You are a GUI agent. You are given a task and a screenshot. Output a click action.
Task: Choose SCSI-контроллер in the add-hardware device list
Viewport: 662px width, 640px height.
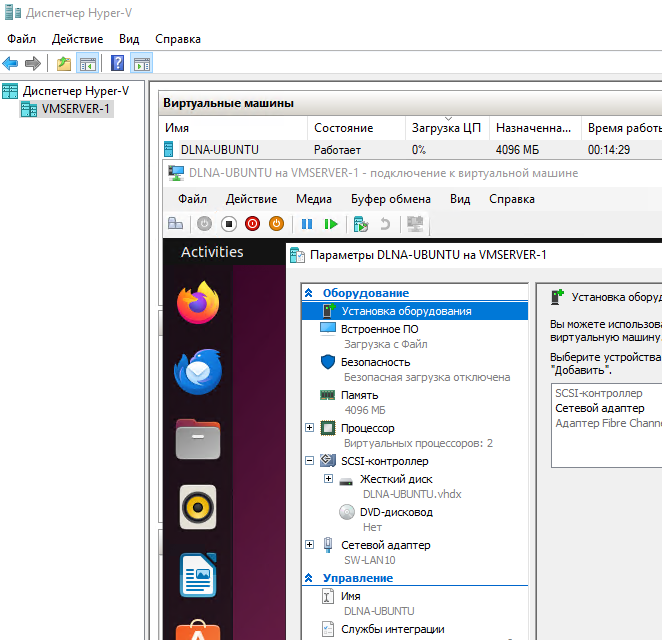[x=599, y=393]
